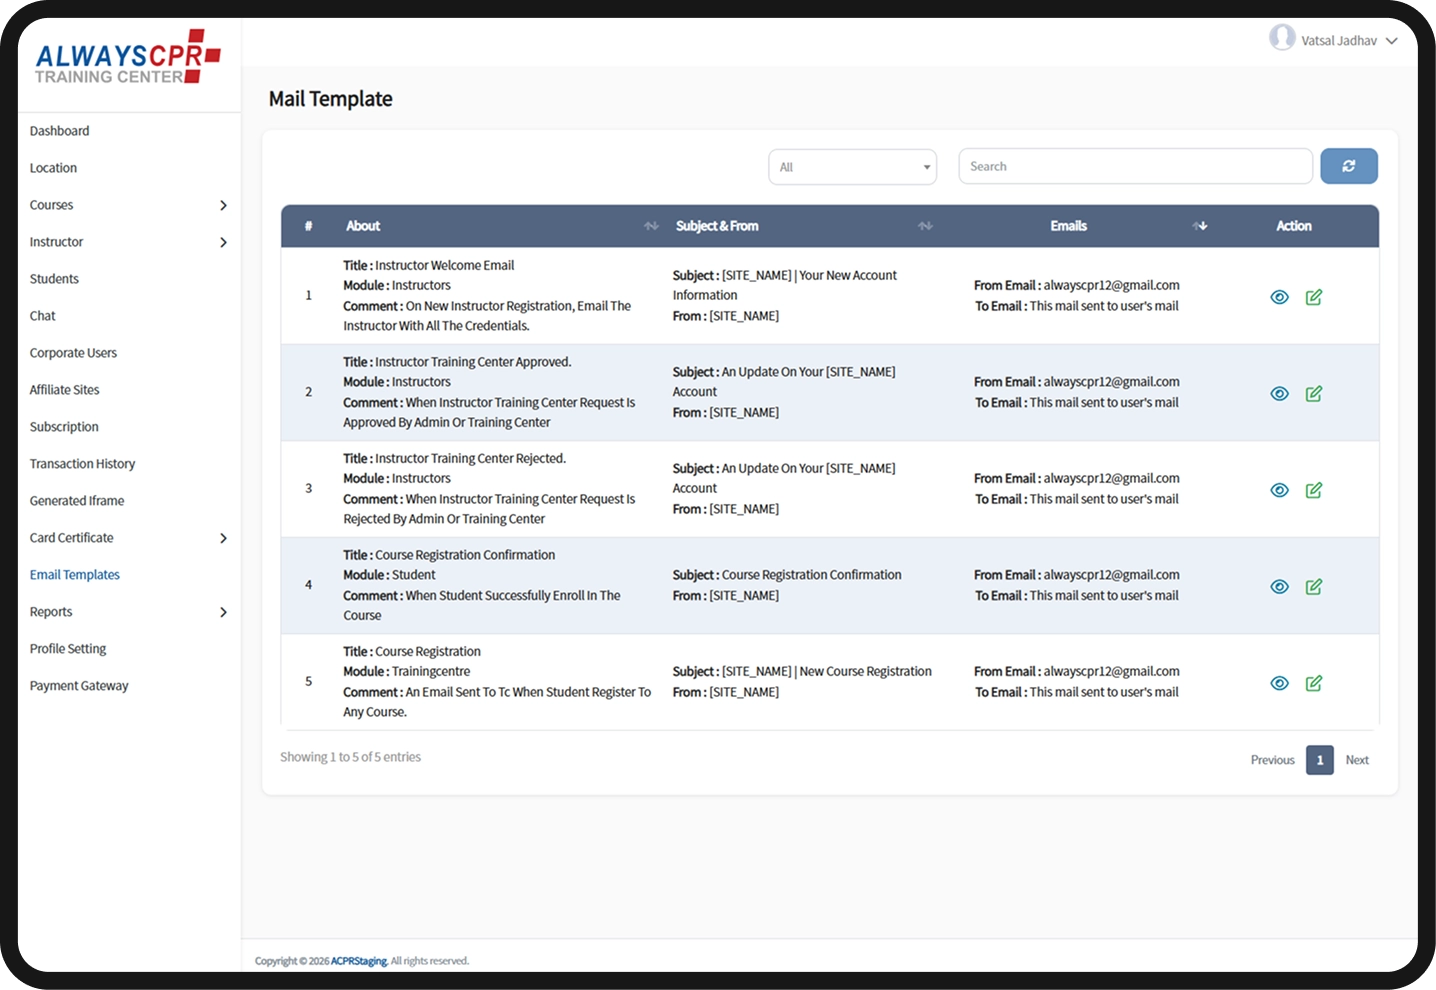The image size is (1436, 990).
Task: Open the ACPRStaging footer link
Action: coord(359,961)
